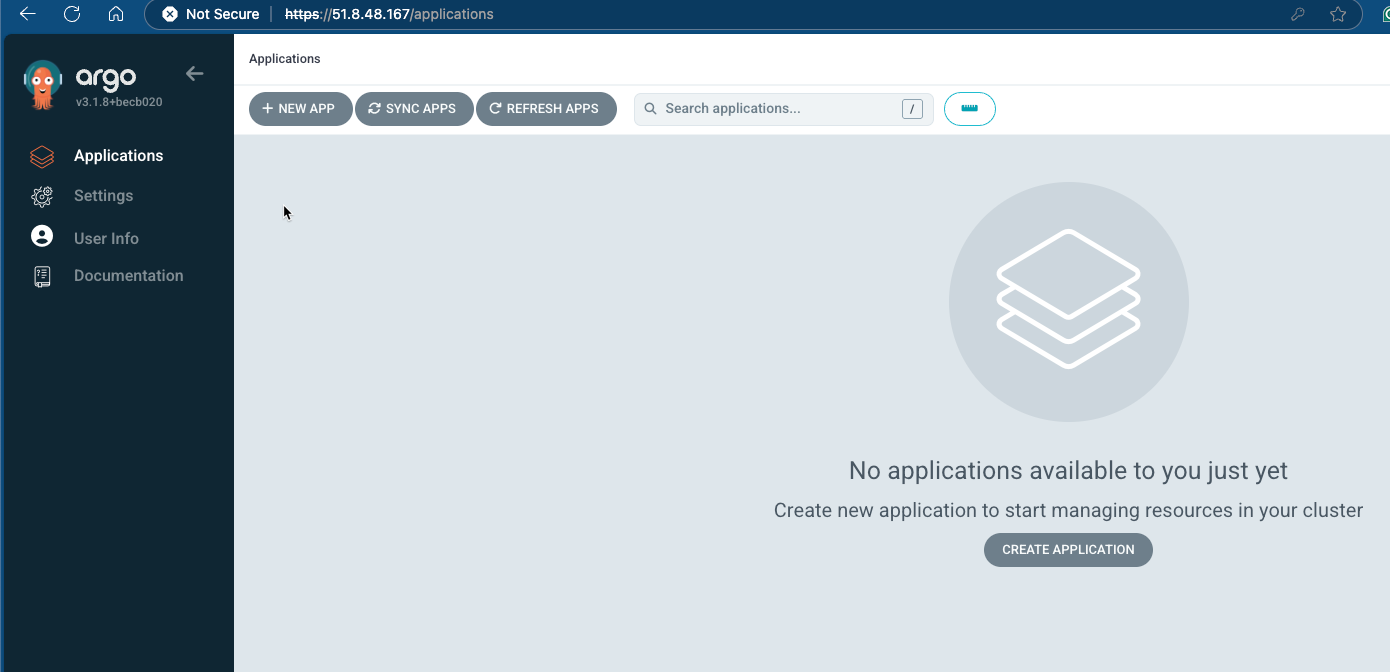1390x672 pixels.
Task: Click the Argo octopus logo
Action: tap(43, 85)
